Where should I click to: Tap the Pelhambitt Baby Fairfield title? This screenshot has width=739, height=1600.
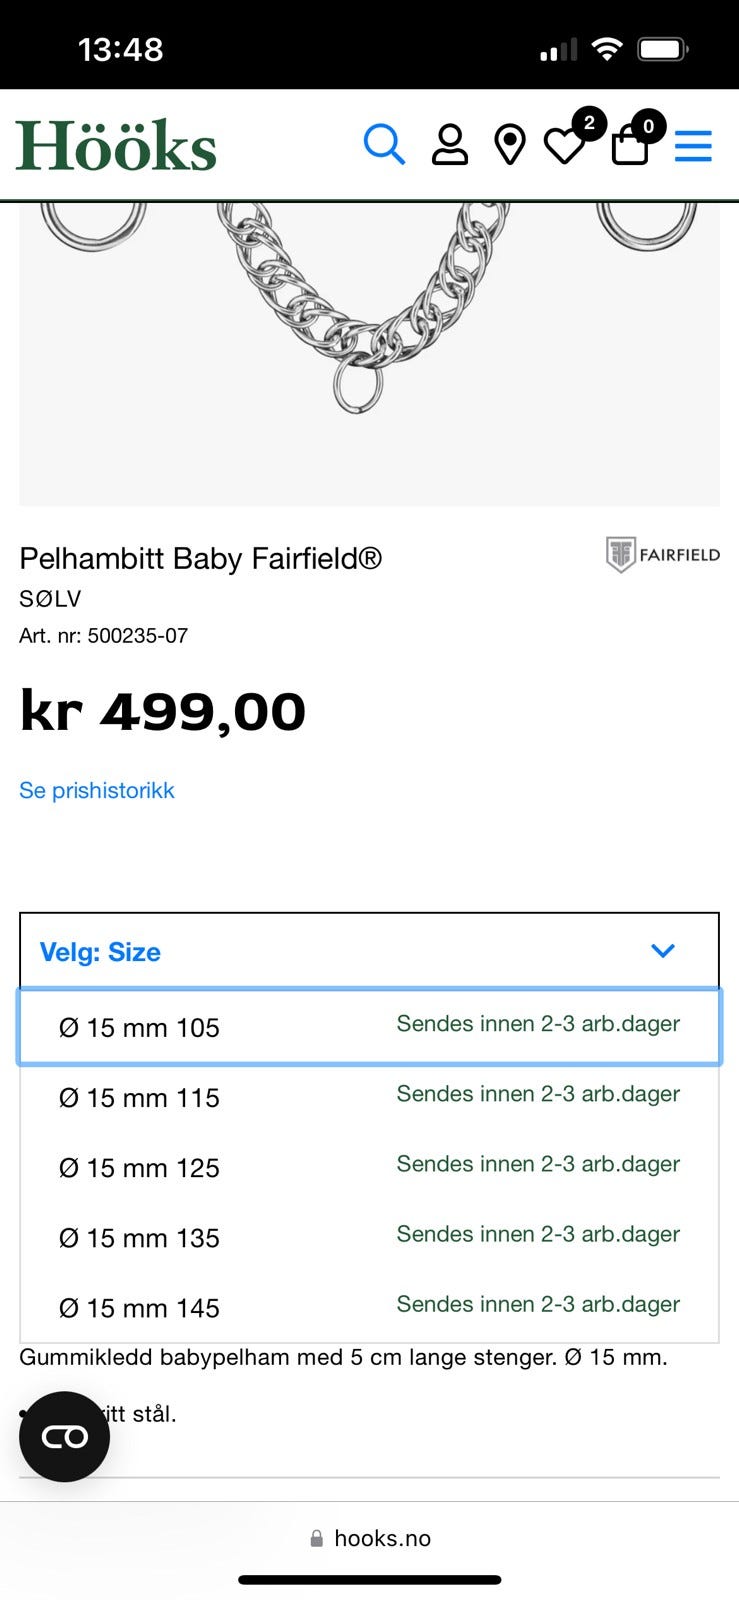coord(201,558)
